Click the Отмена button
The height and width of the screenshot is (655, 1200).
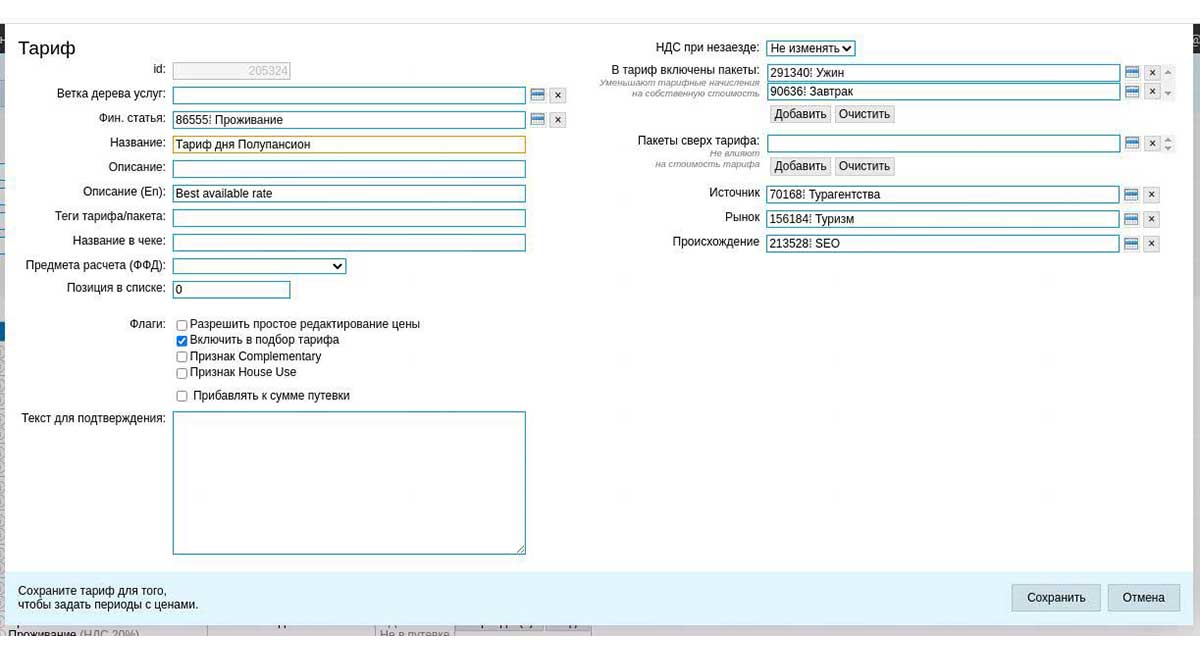(1143, 598)
